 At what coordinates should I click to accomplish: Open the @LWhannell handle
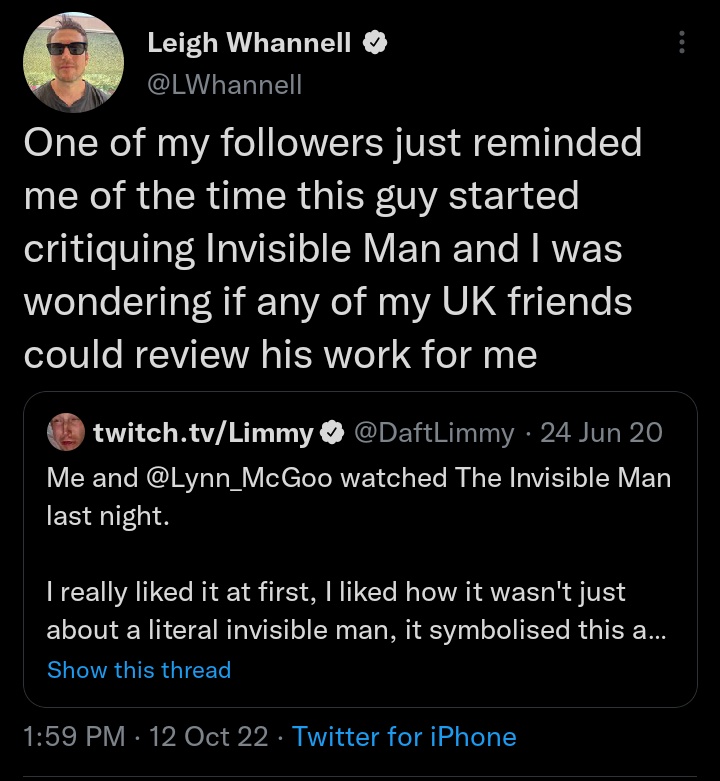pos(225,84)
